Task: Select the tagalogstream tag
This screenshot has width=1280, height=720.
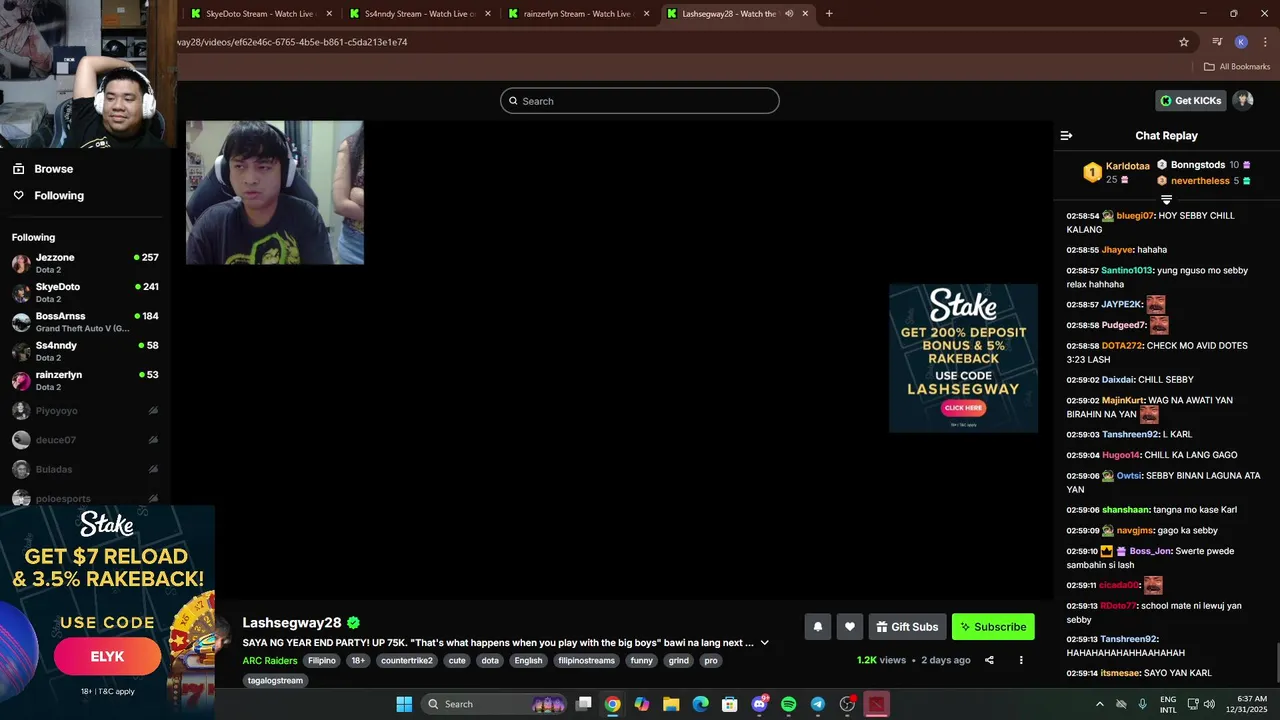Action: [x=275, y=680]
